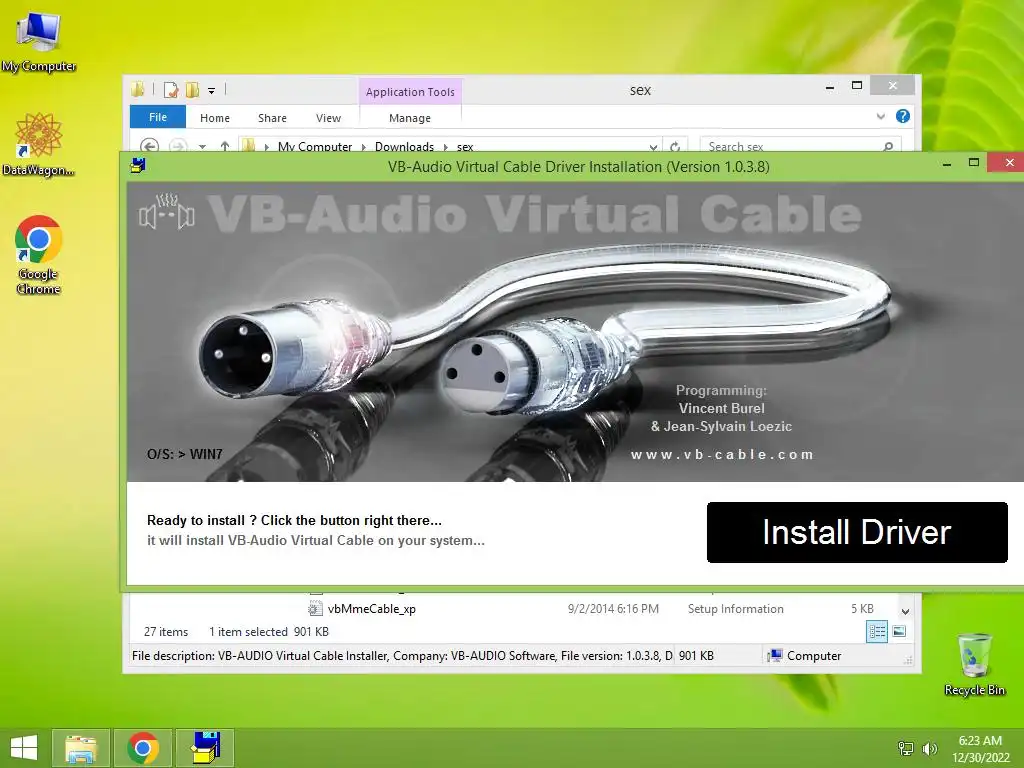Click the Install Driver button
The width and height of the screenshot is (1024, 768).
[x=857, y=532]
